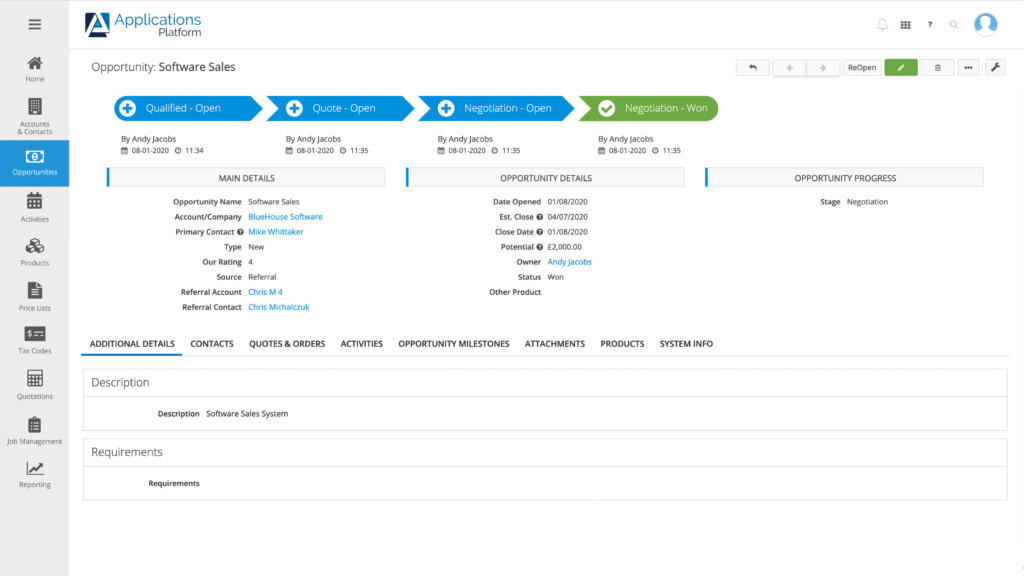
Task: Open Tax Codes in the sidebar
Action: click(34, 340)
